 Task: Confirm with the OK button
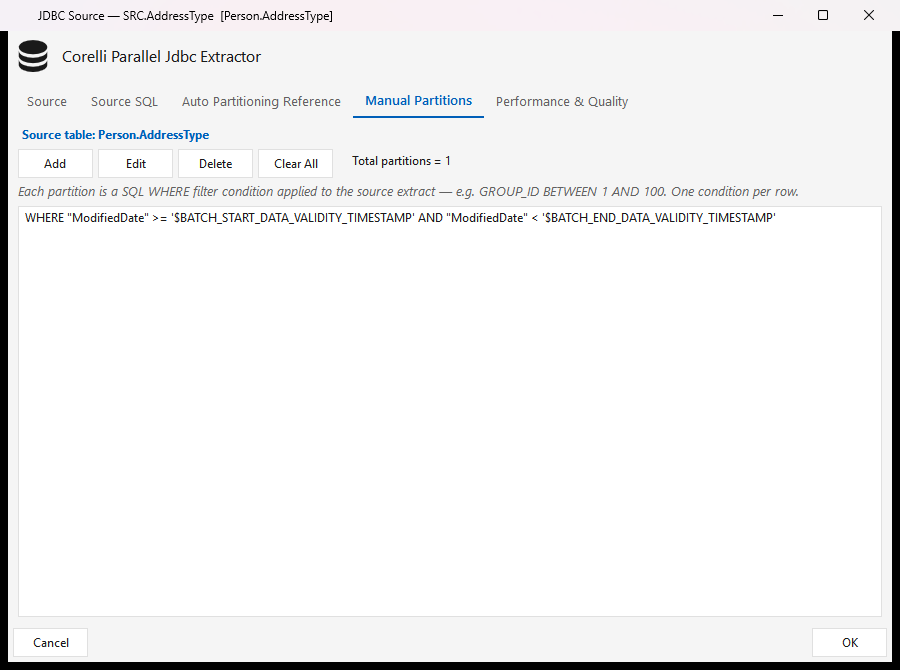[849, 642]
